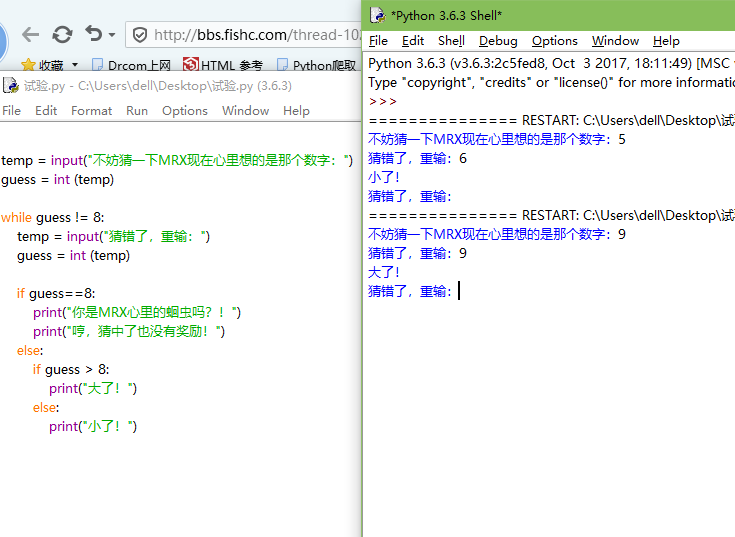Click the browser refresh icon
Viewport: 735px width, 537px height.
pyautogui.click(x=62, y=35)
